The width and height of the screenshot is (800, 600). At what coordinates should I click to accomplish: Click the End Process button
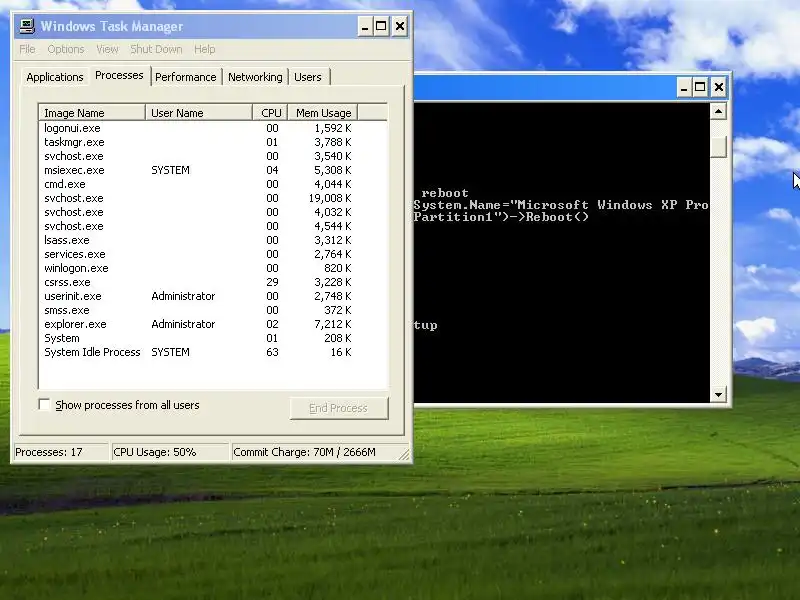(x=339, y=408)
